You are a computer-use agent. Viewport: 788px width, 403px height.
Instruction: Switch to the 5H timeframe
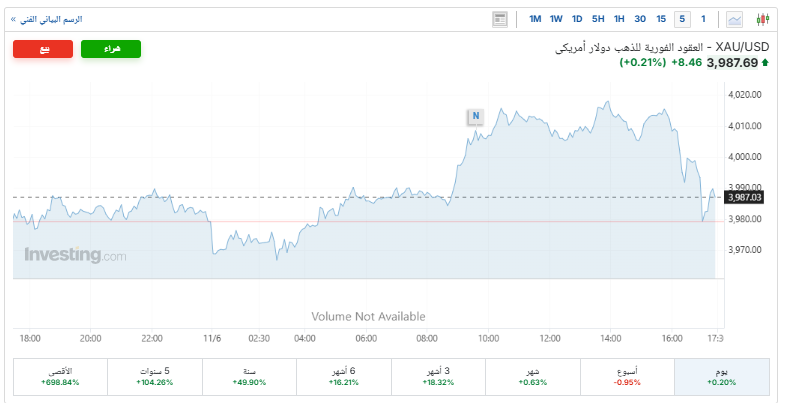598,19
